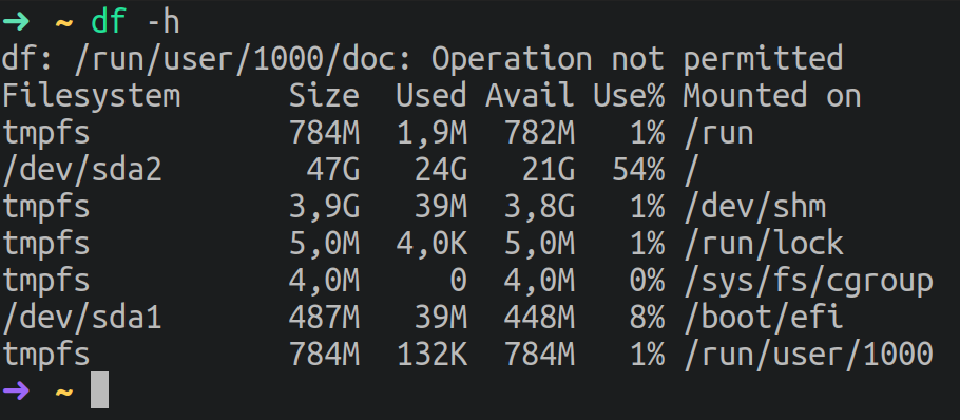Screen dimensions: 960x420
Task: Click the green prompt arrow on the first line
Action: pos(18,19)
